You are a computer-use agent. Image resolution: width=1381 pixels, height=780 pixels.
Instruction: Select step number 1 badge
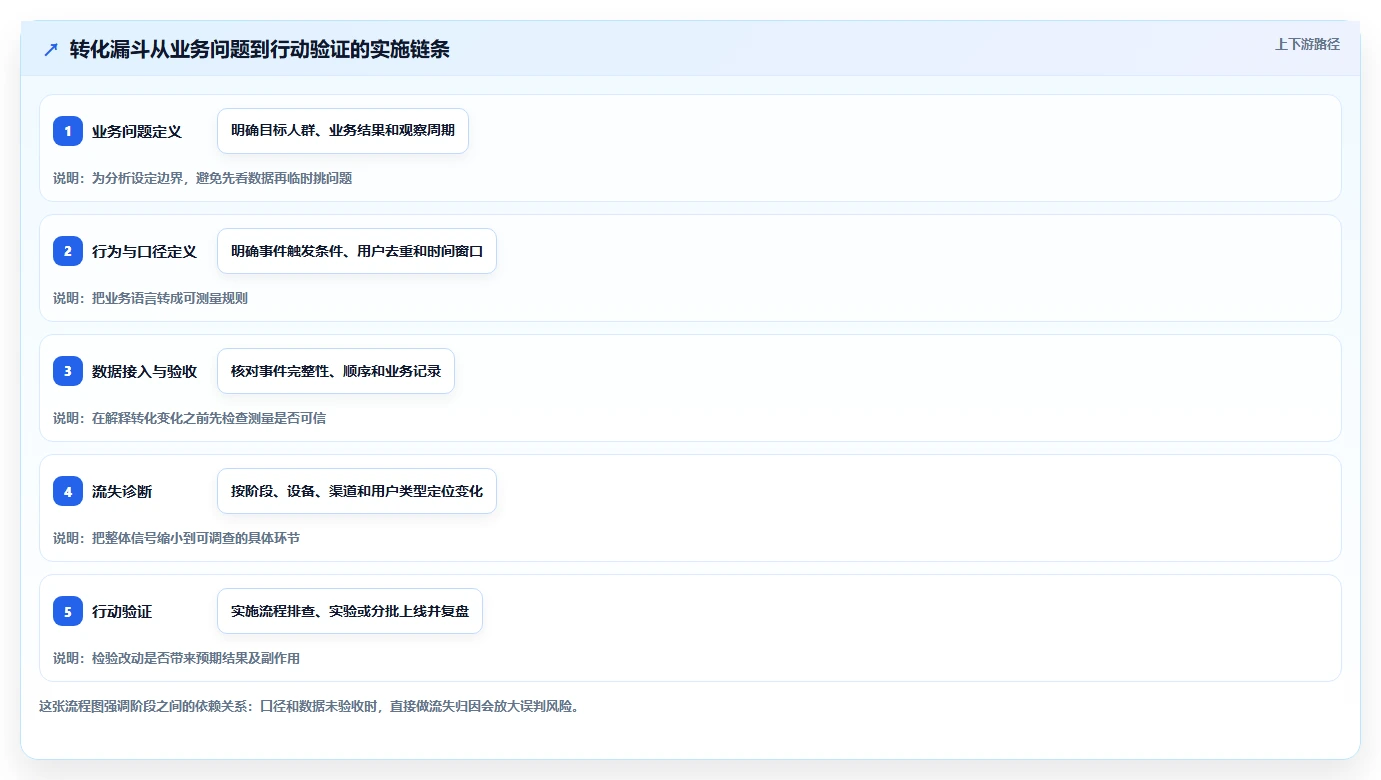click(68, 131)
